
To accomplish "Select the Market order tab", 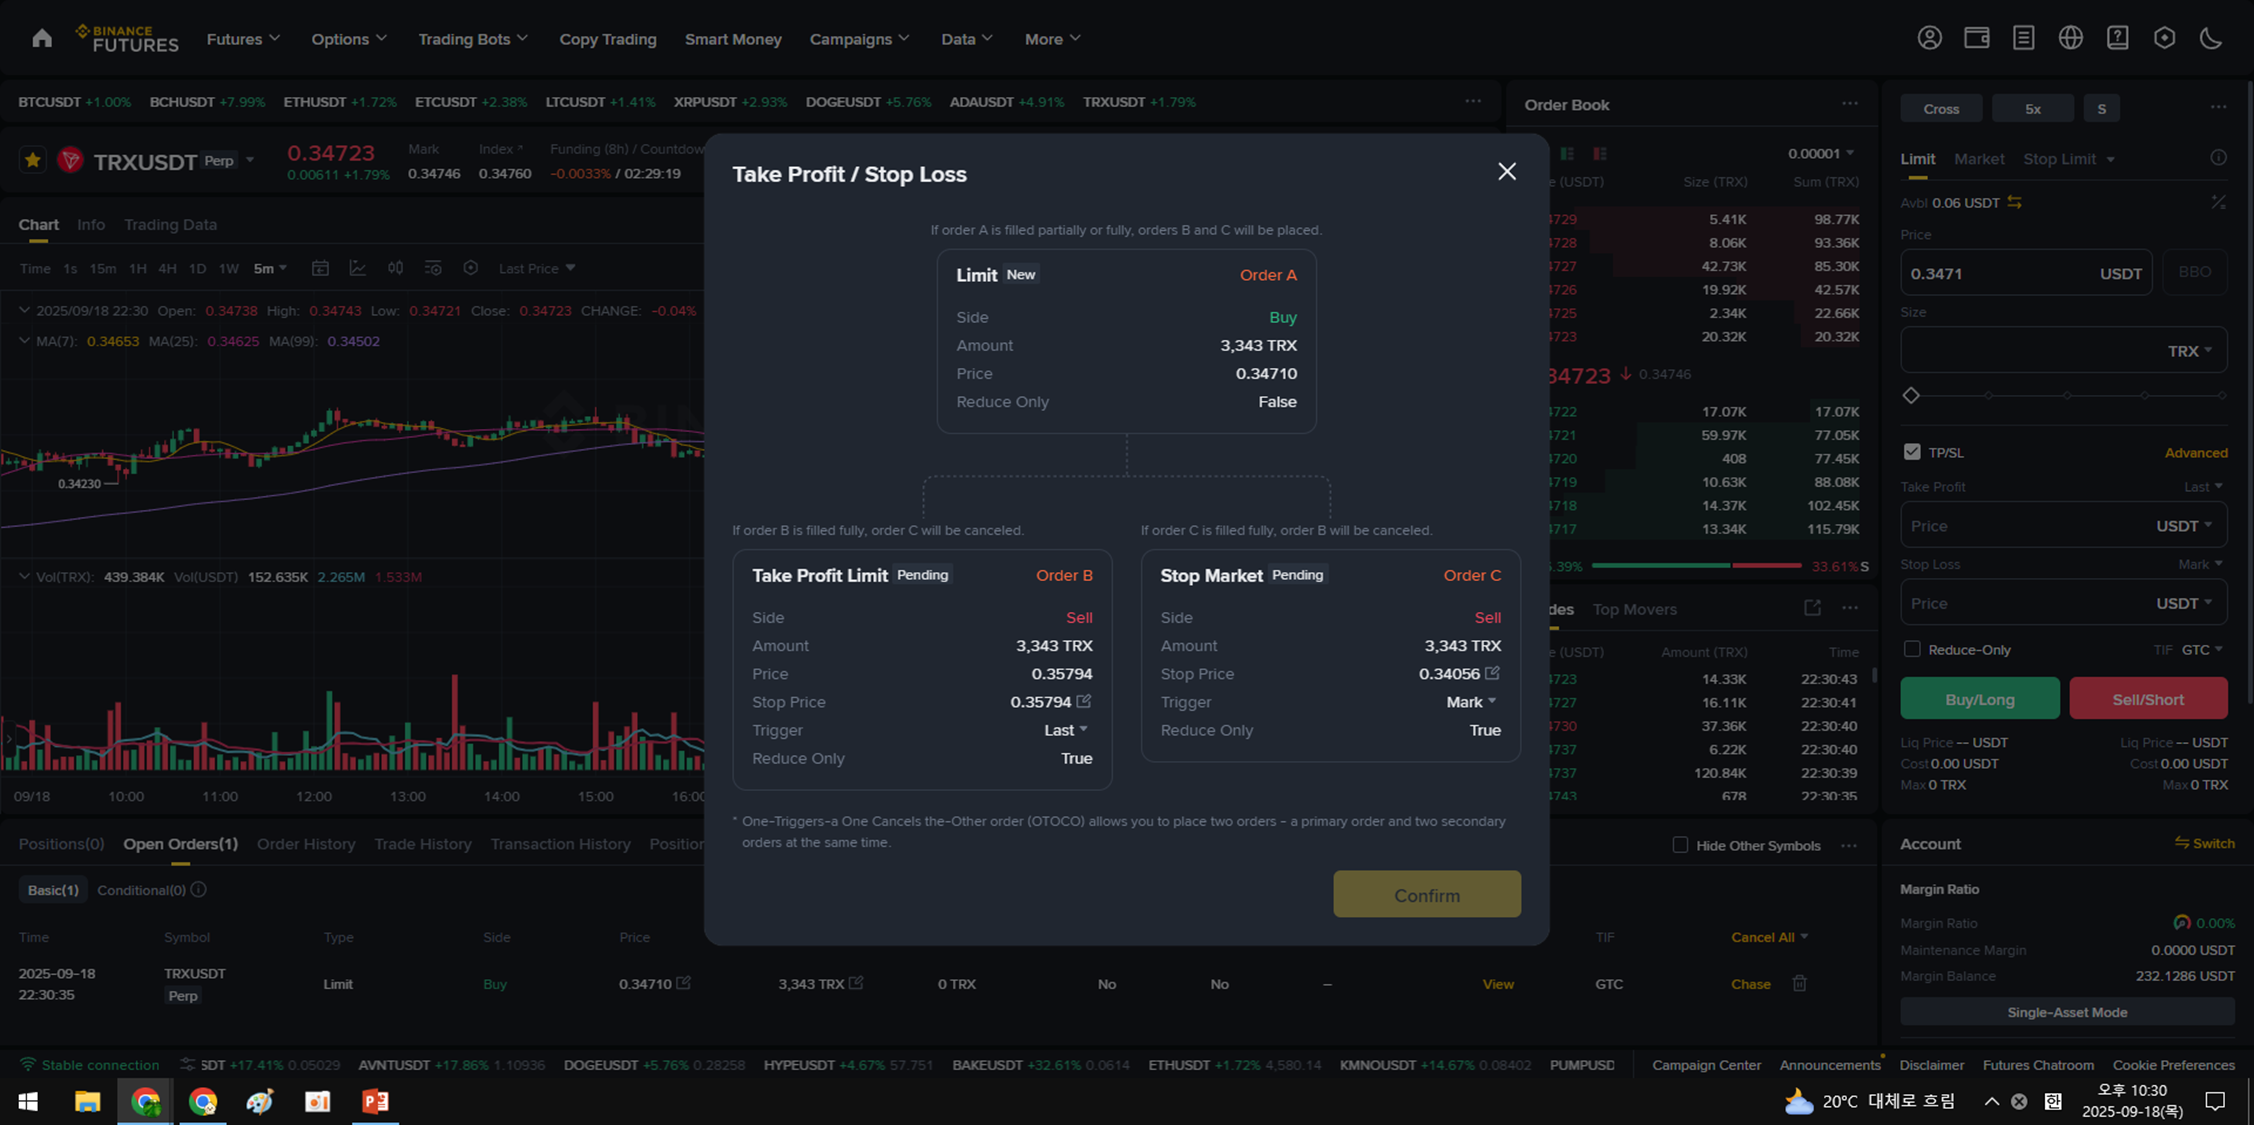I will click(1978, 159).
